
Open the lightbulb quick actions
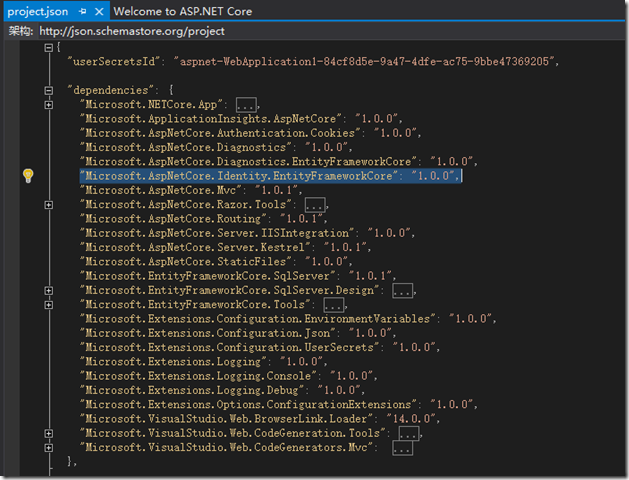(28, 176)
